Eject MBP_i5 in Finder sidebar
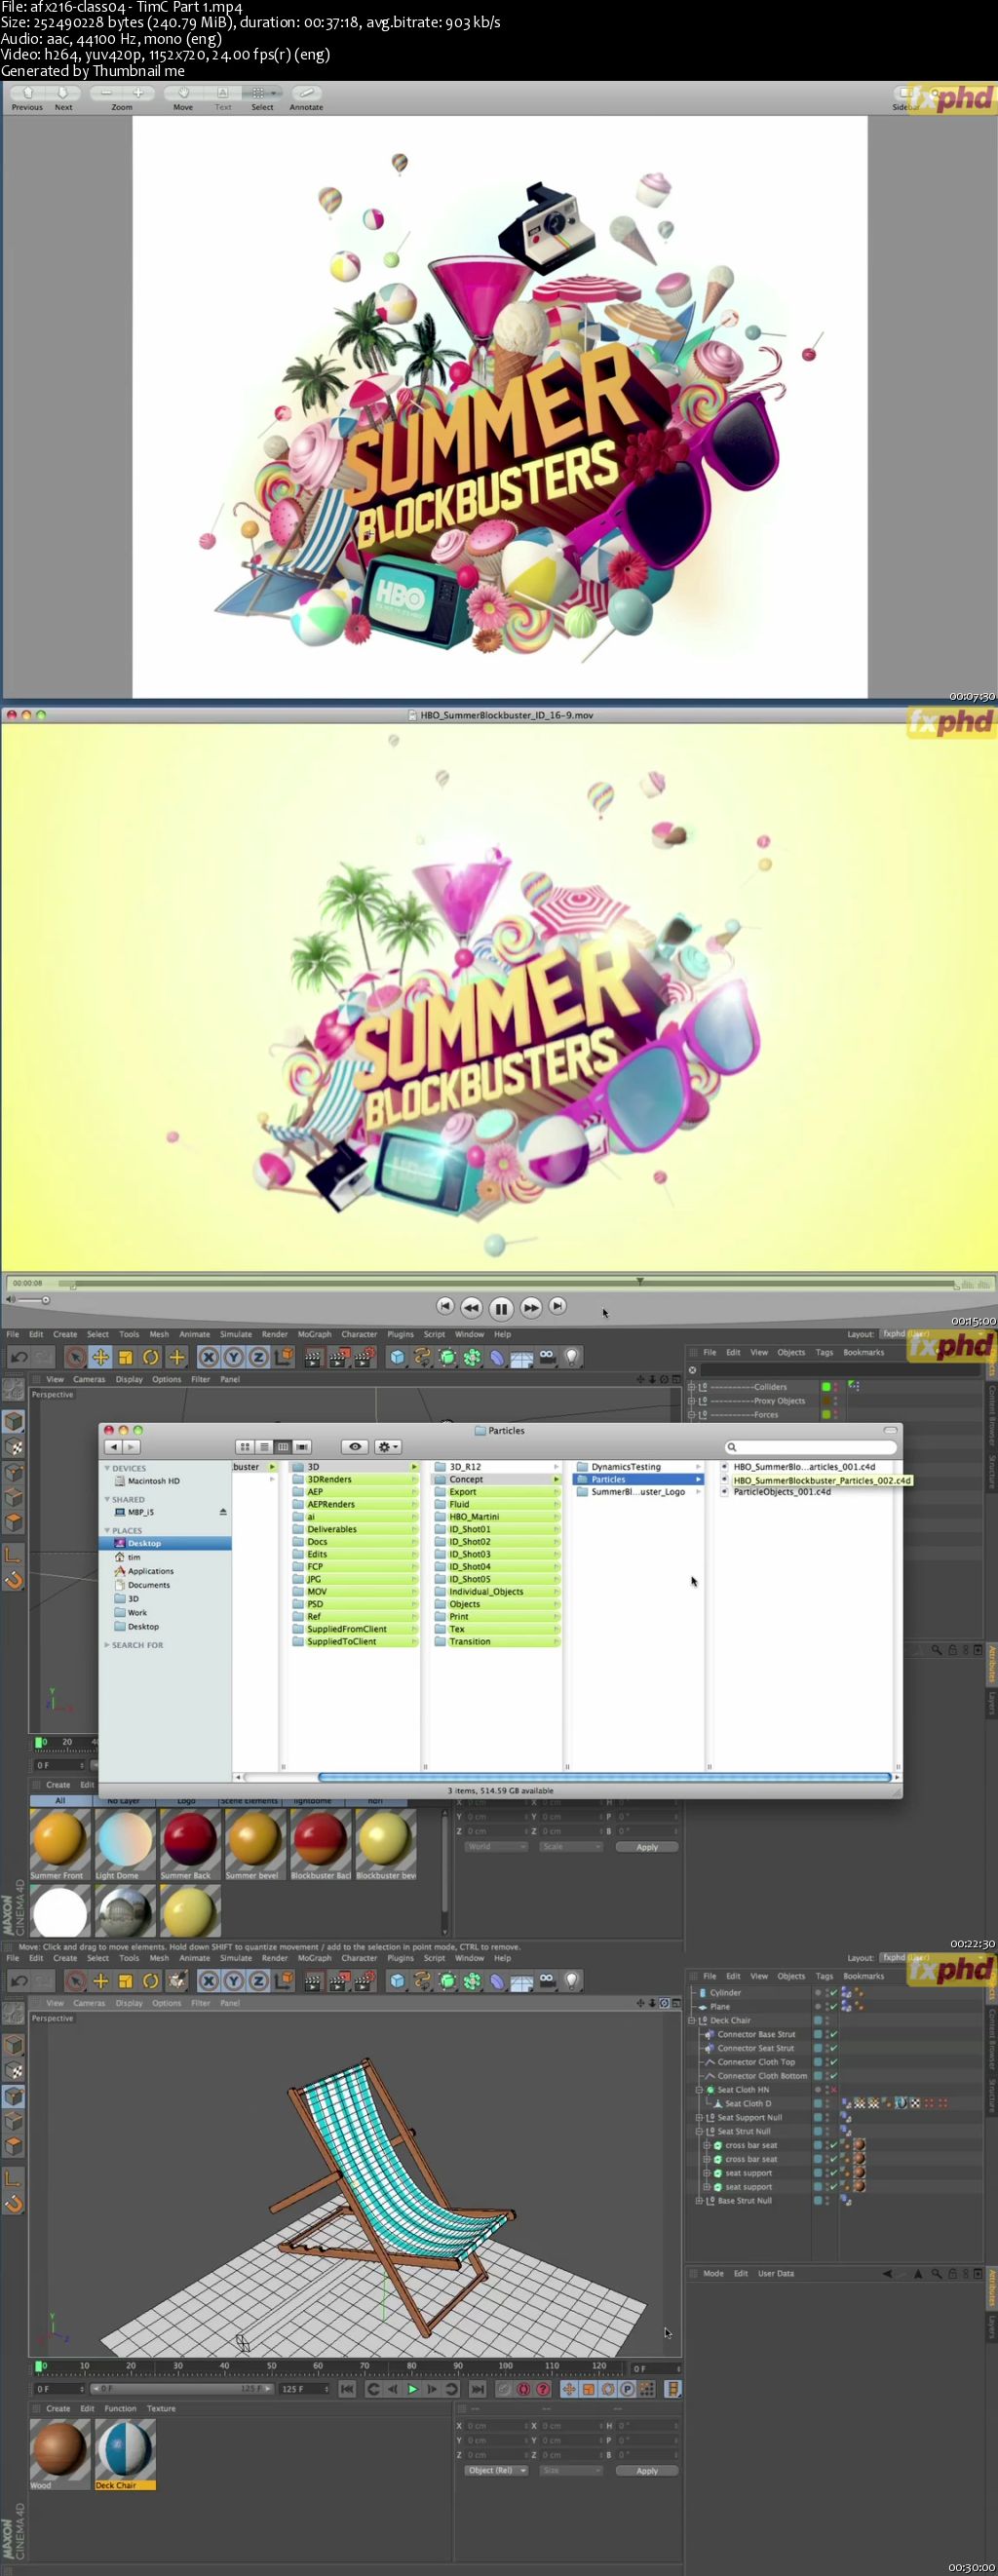Screen dimensions: 998x2576 (222, 1512)
